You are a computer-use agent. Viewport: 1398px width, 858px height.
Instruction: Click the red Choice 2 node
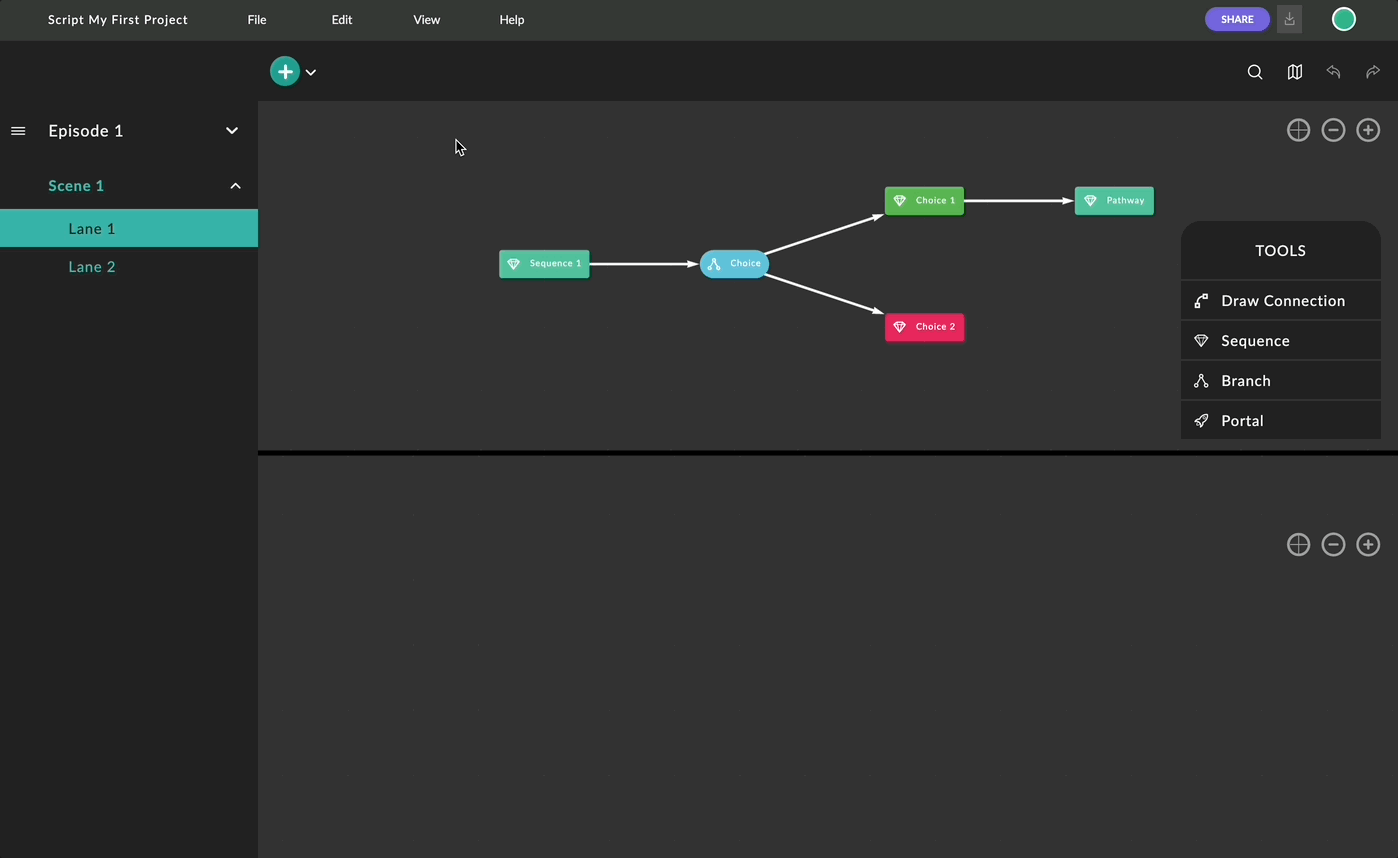[x=924, y=327]
